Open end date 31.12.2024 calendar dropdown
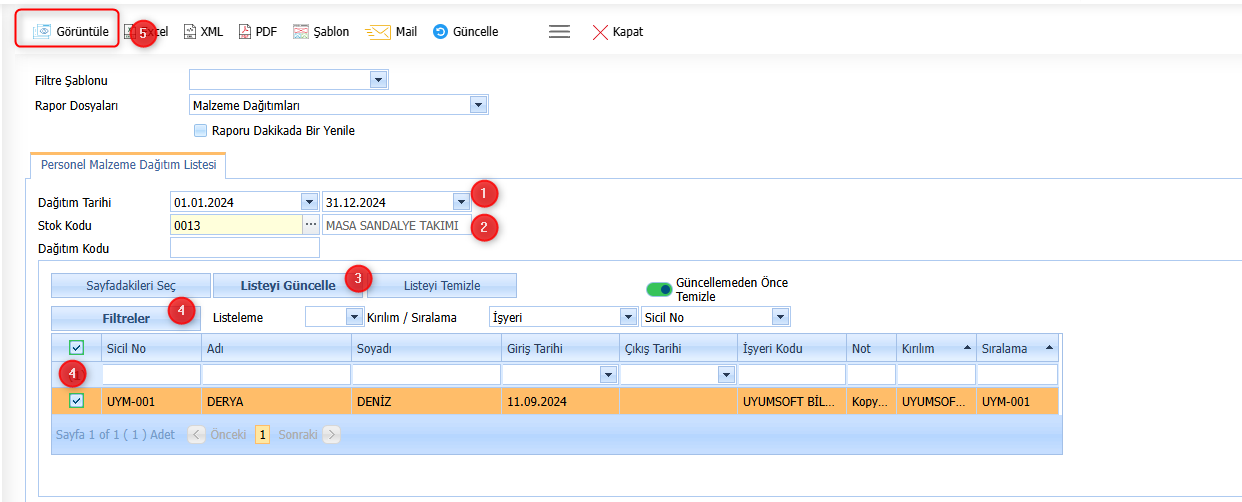This screenshot has height=502, width=1242. [460, 201]
